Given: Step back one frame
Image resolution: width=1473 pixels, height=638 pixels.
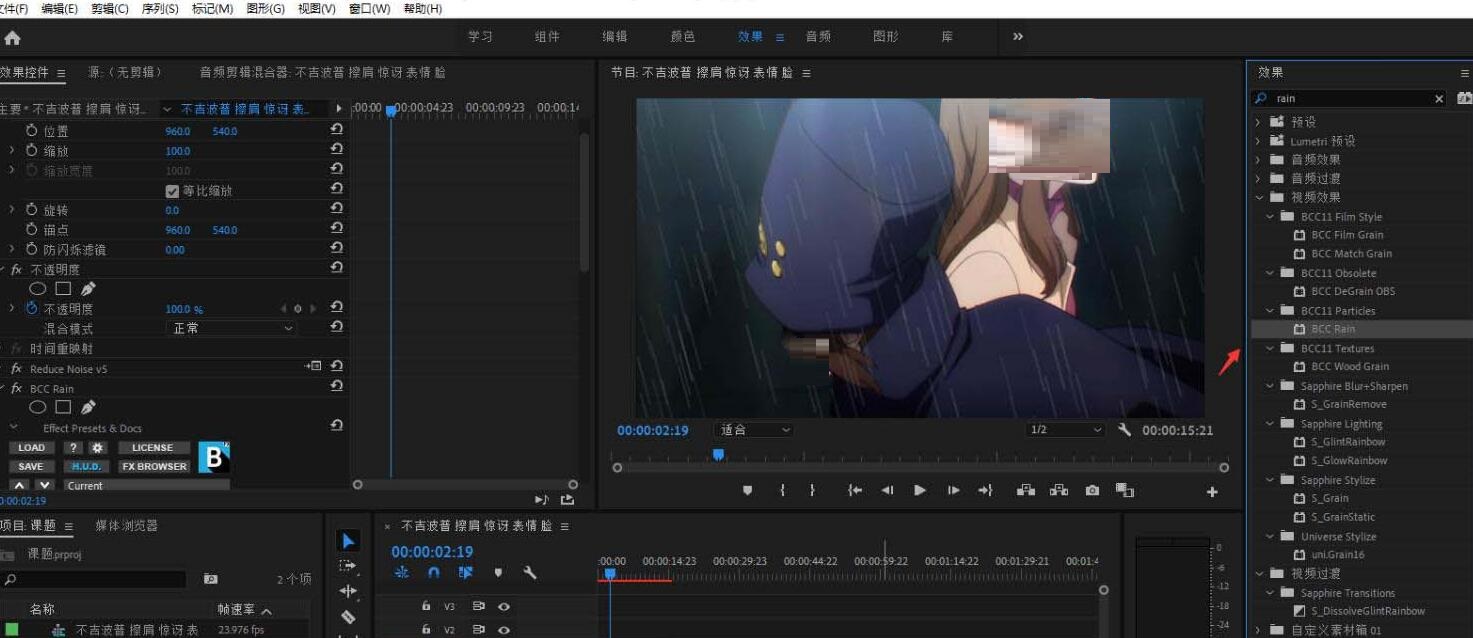Looking at the screenshot, I should 887,490.
